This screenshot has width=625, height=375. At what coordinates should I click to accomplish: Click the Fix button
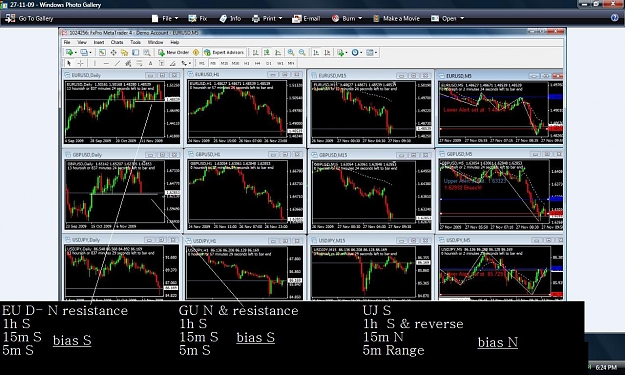coord(198,18)
